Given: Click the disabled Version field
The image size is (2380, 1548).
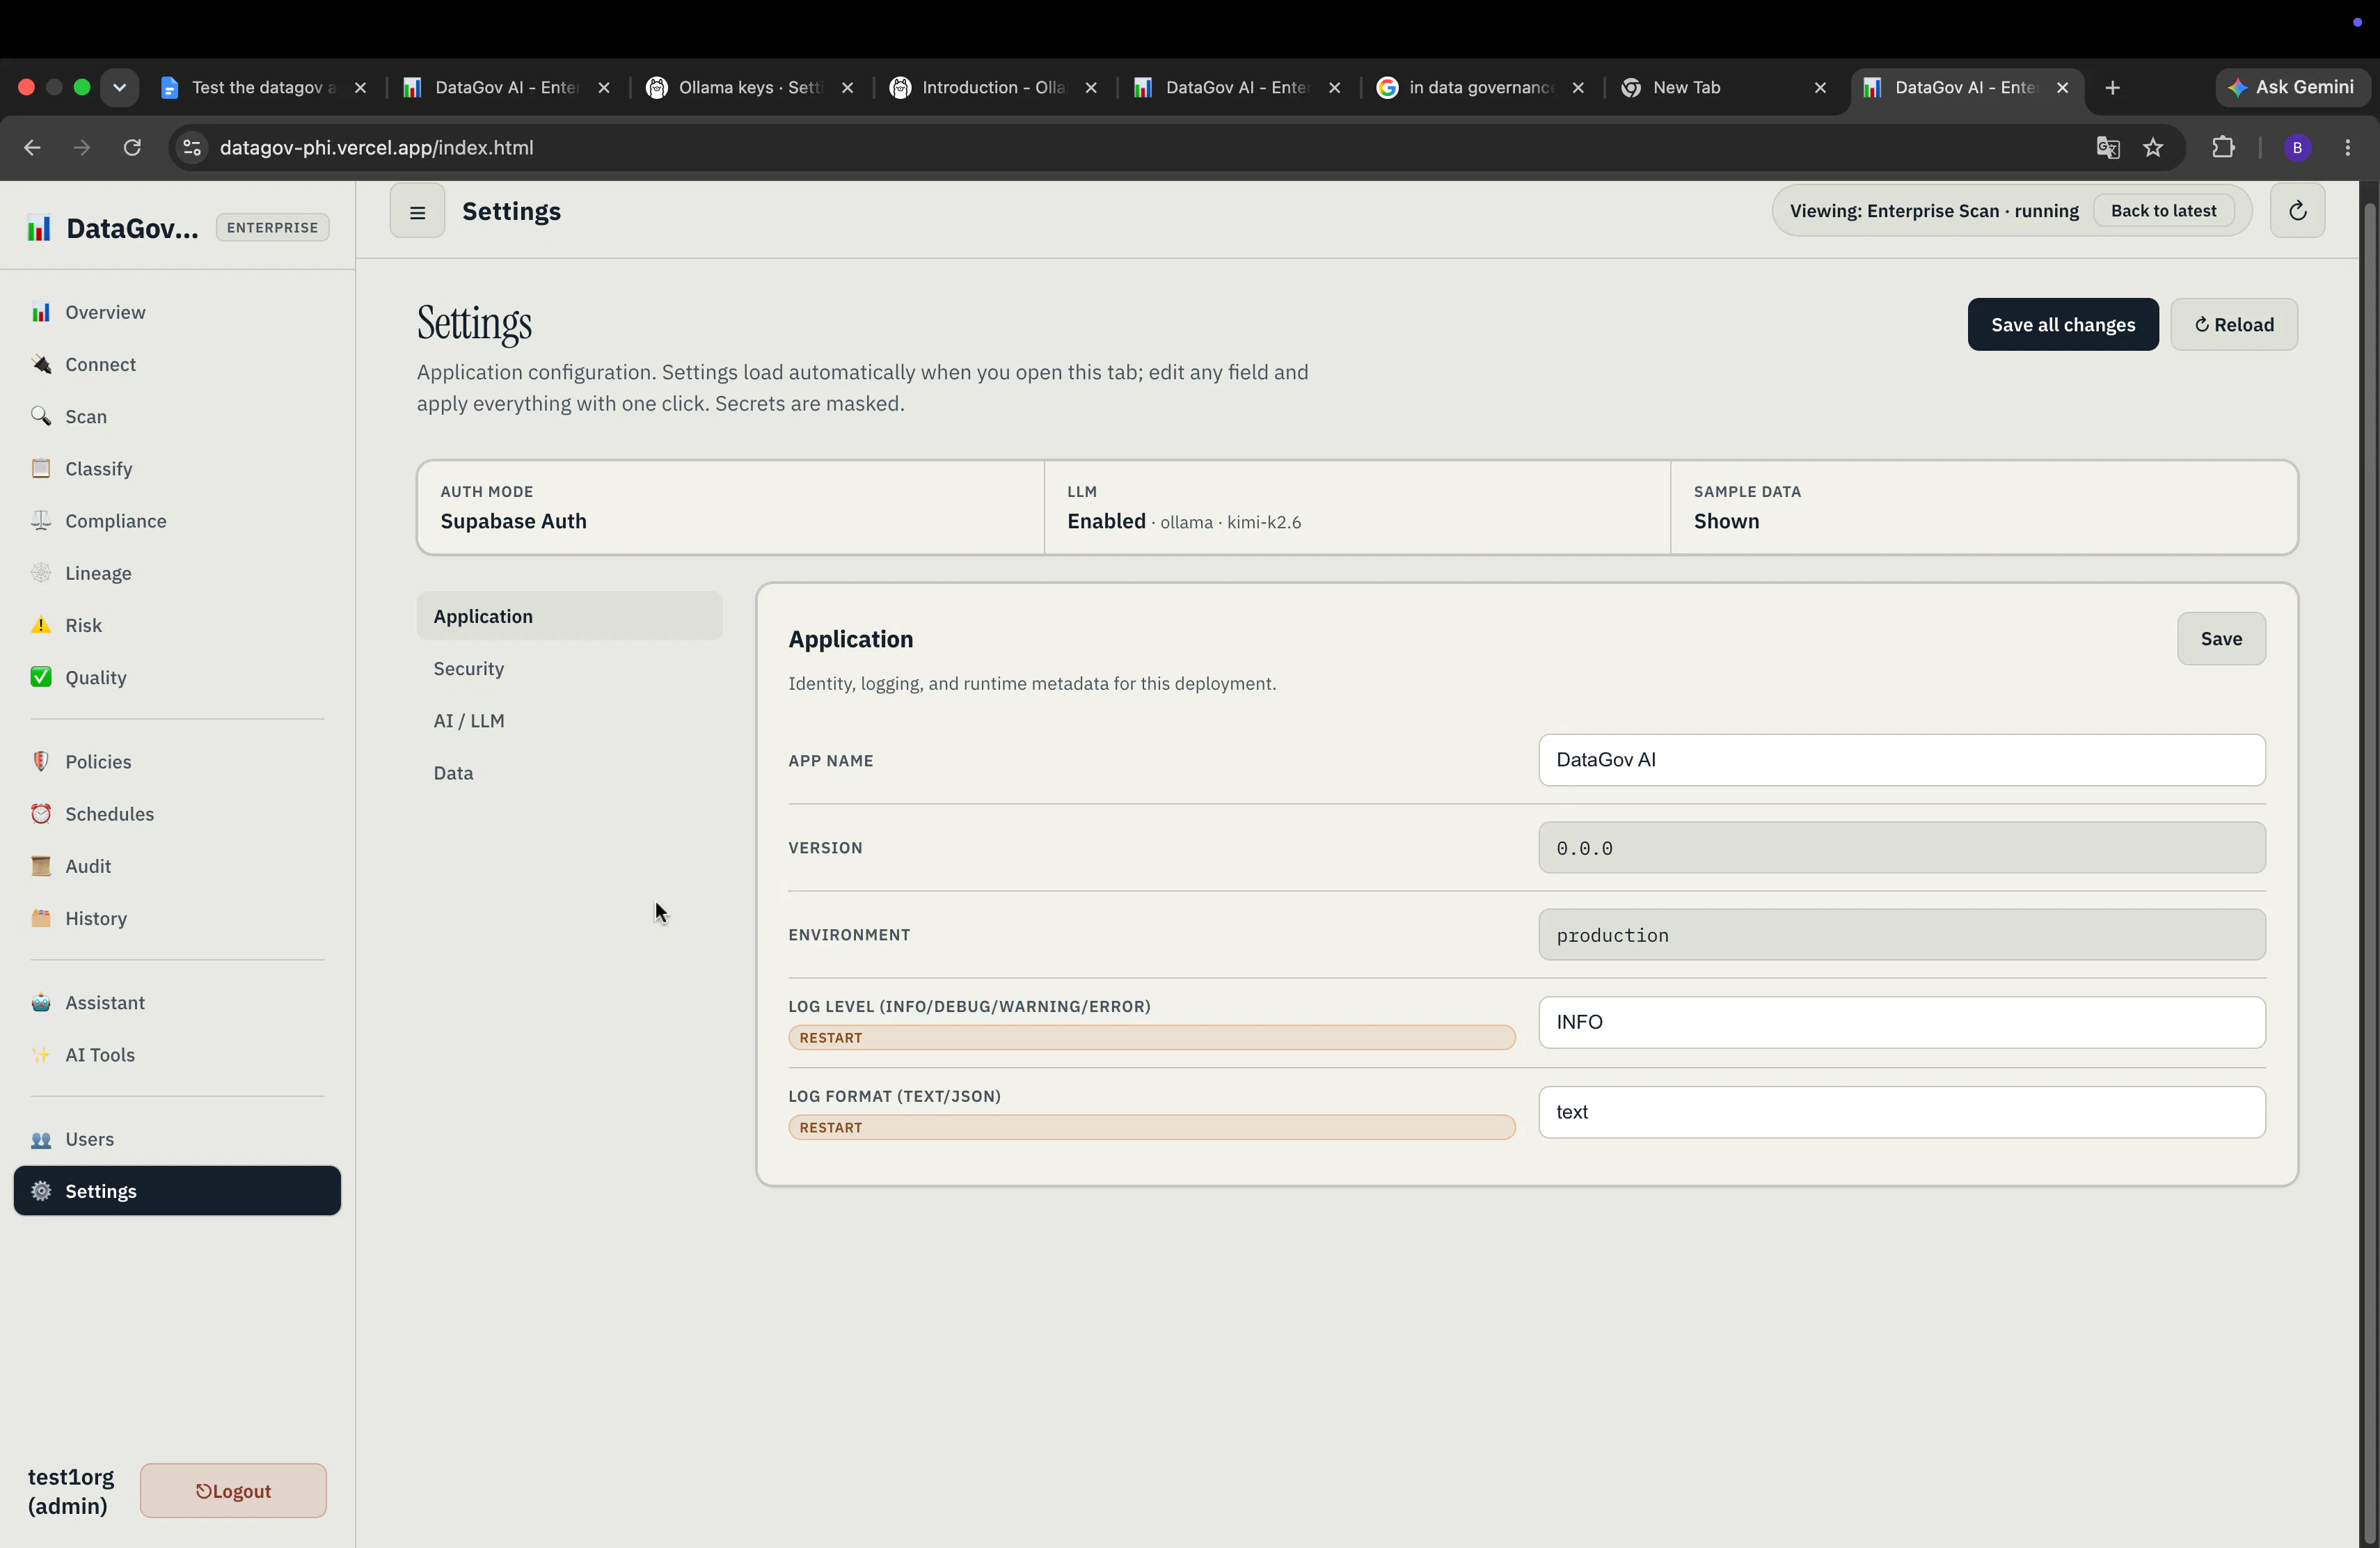Looking at the screenshot, I should [1901, 848].
